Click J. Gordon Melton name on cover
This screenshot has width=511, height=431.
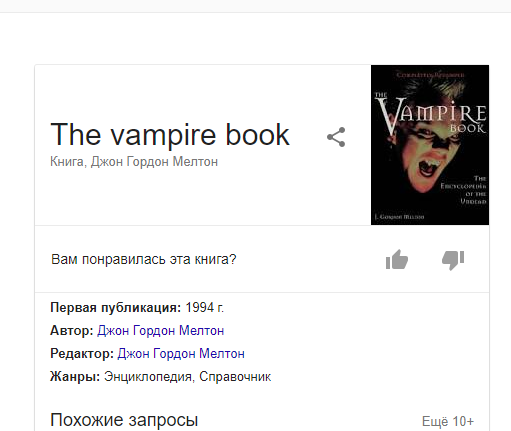point(399,217)
